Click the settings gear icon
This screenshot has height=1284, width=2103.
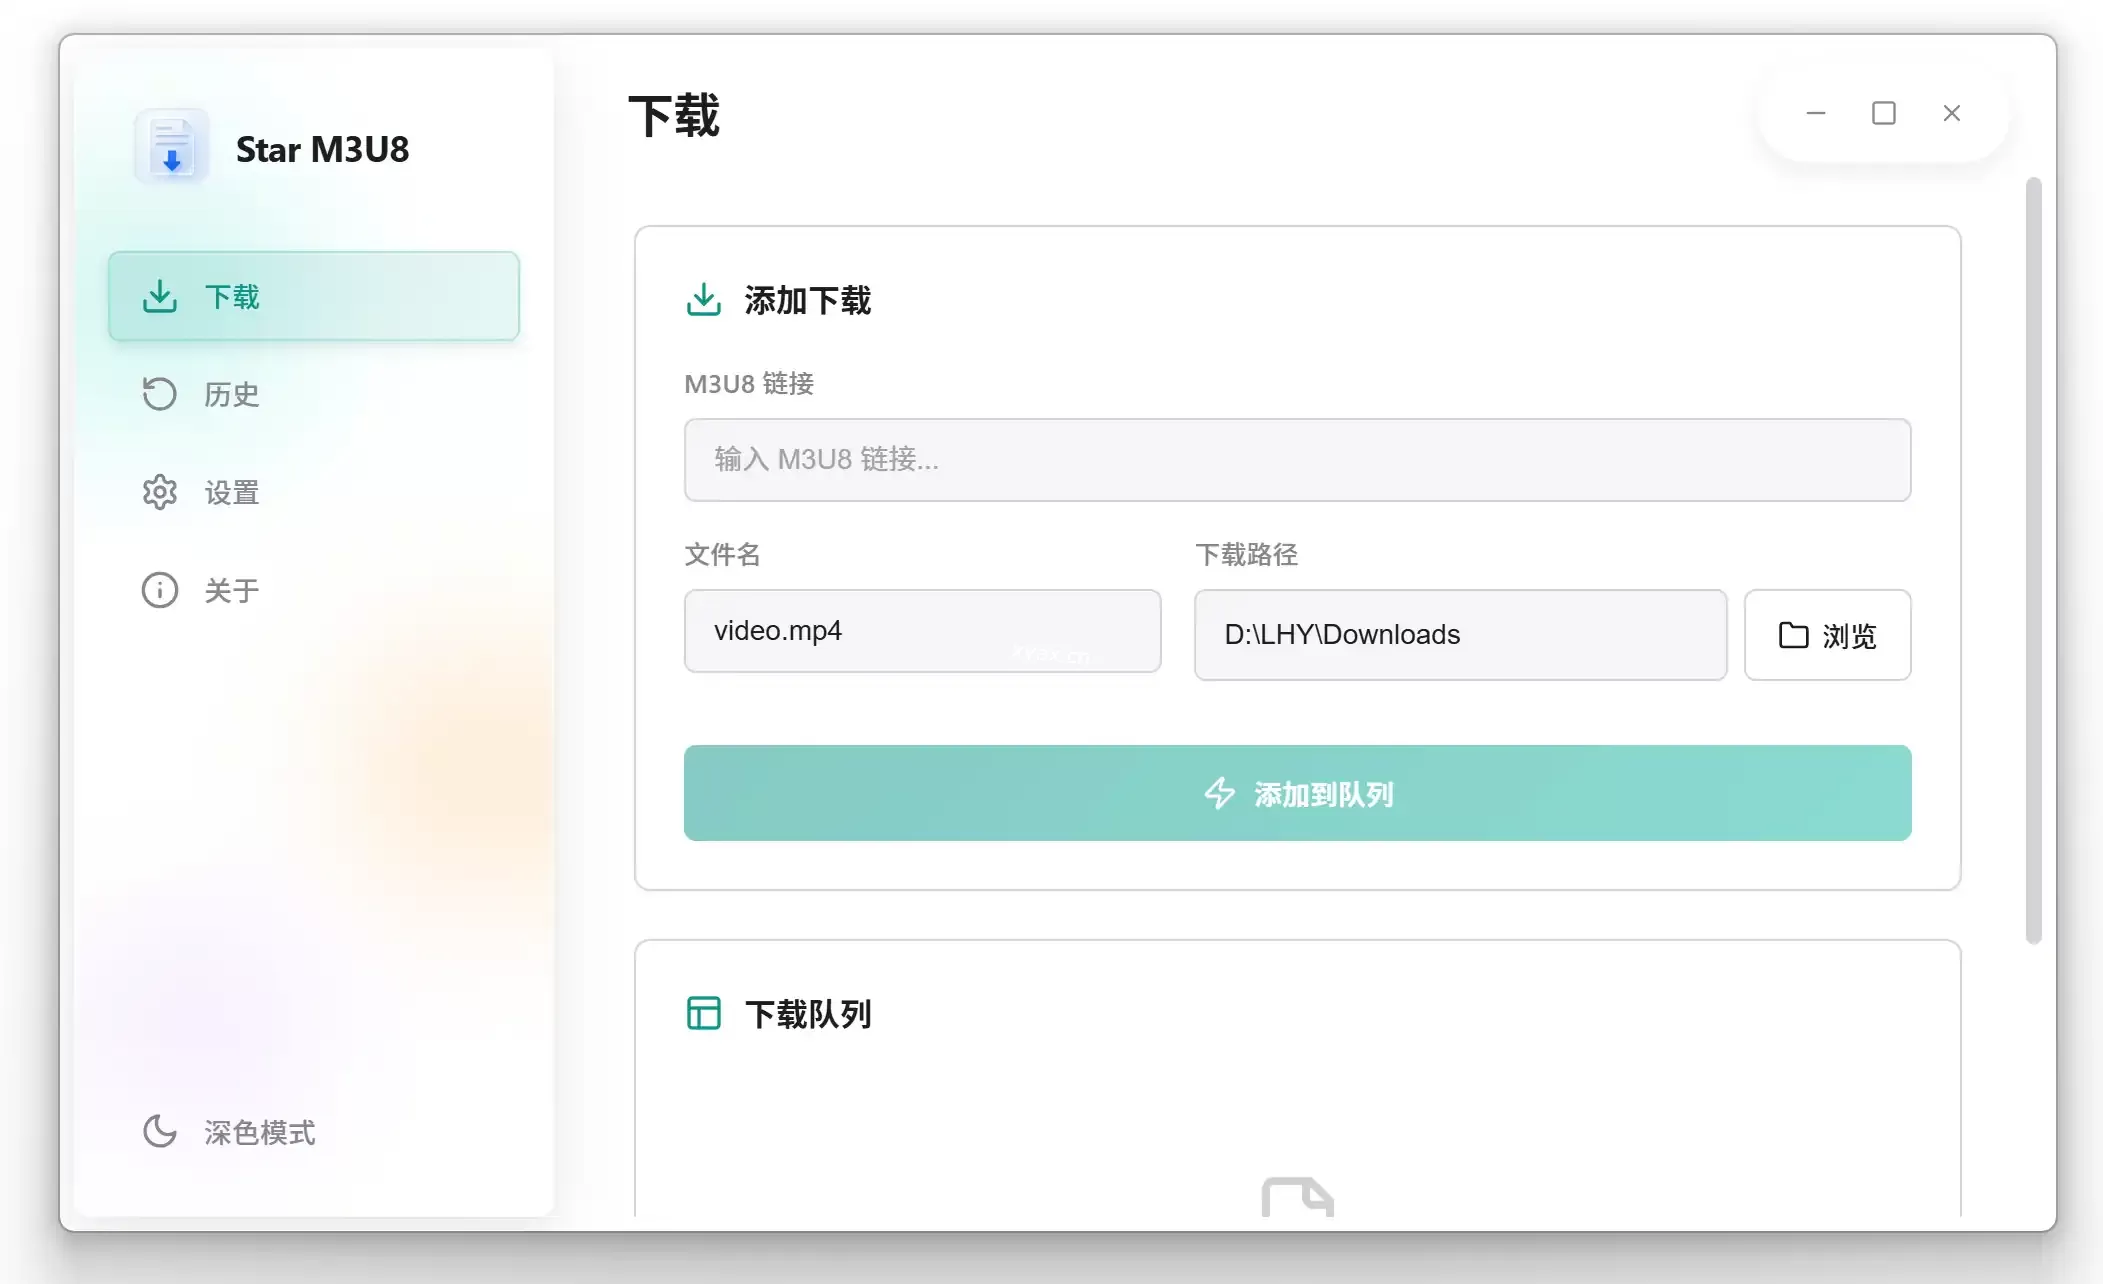pyautogui.click(x=160, y=492)
